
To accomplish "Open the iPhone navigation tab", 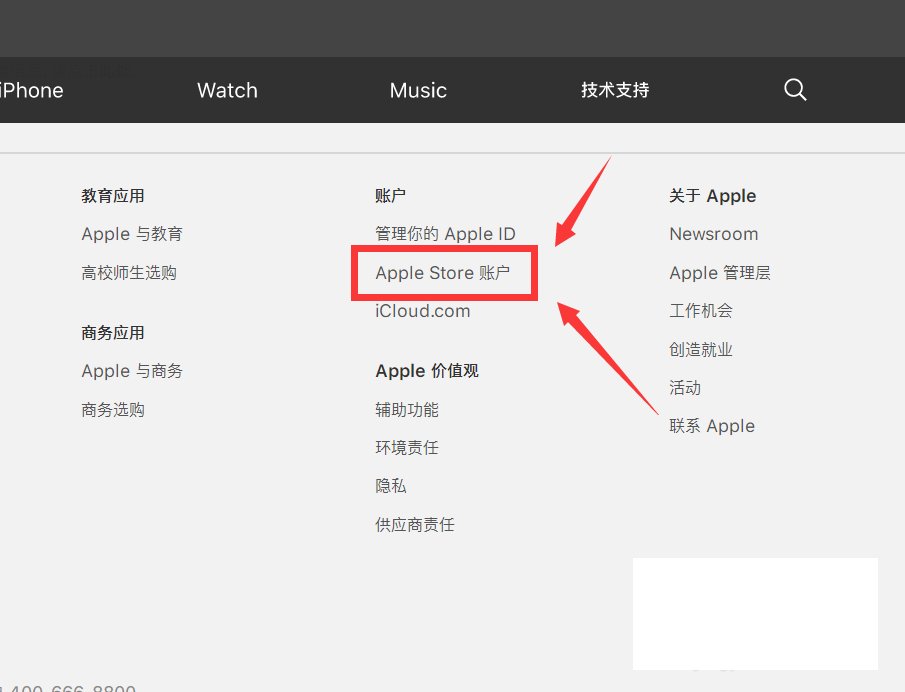I will [32, 91].
